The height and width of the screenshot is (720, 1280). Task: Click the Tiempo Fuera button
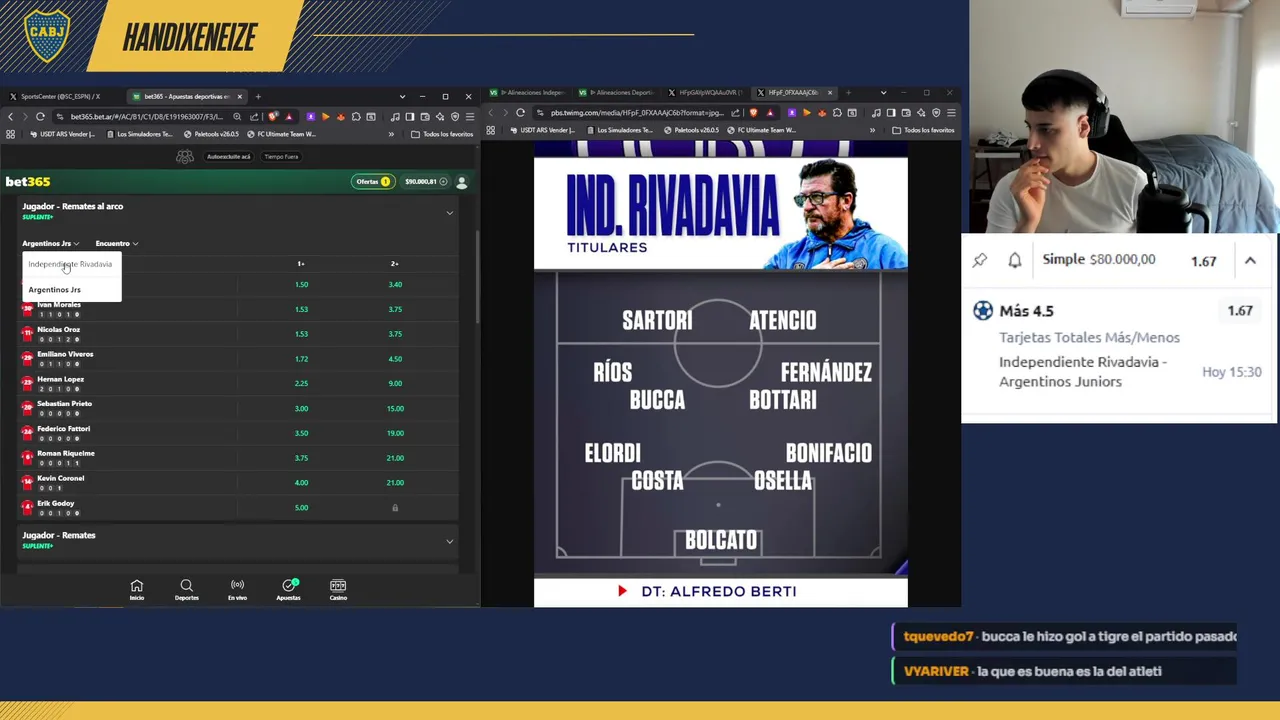click(x=281, y=157)
